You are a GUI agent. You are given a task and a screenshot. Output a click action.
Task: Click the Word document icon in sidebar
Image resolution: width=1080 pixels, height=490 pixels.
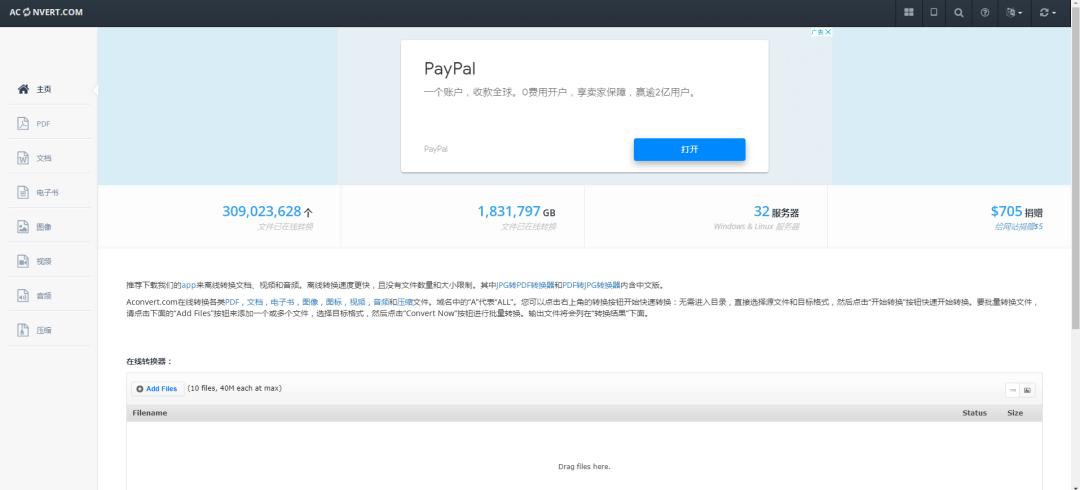pyautogui.click(x=23, y=158)
